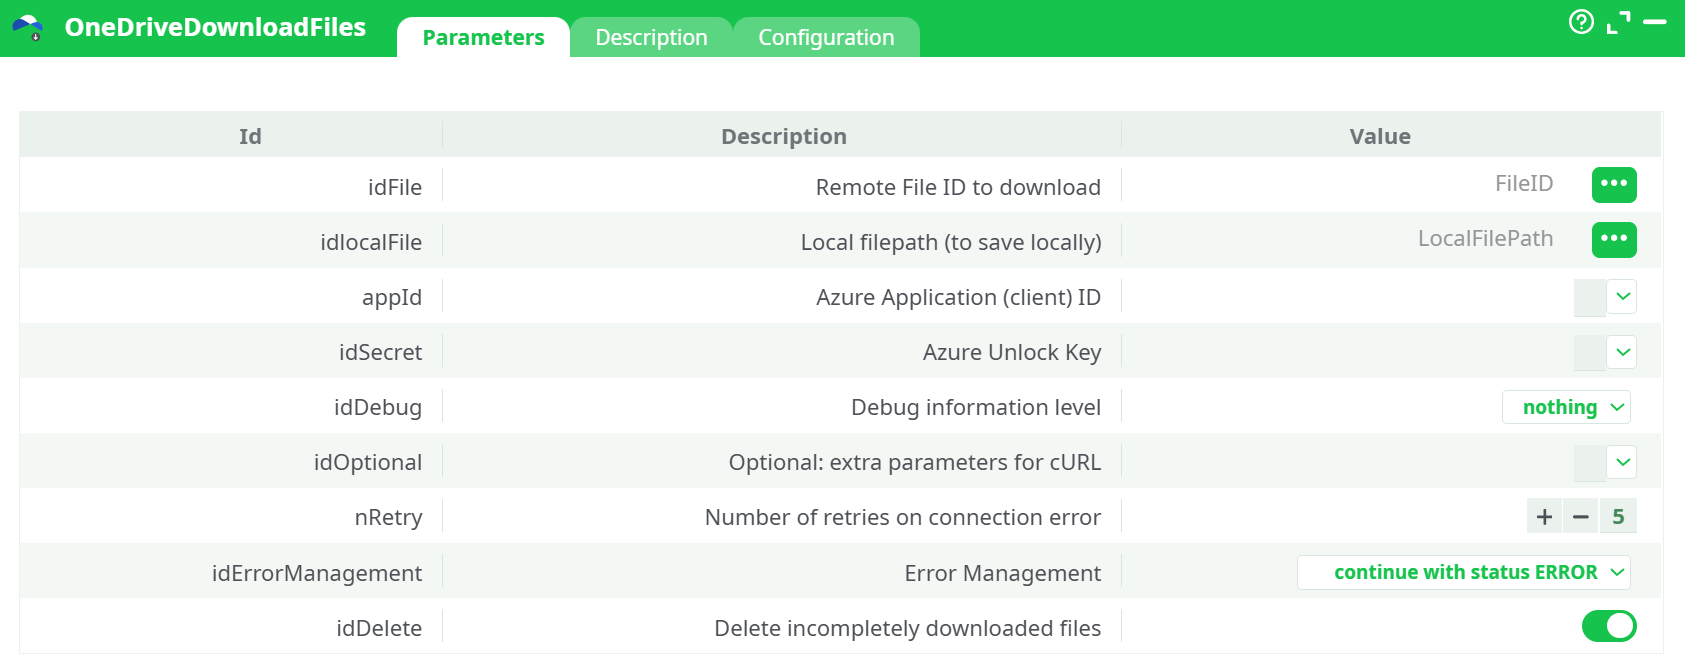Click the Value column header
This screenshot has width=1685, height=669.
point(1380,136)
